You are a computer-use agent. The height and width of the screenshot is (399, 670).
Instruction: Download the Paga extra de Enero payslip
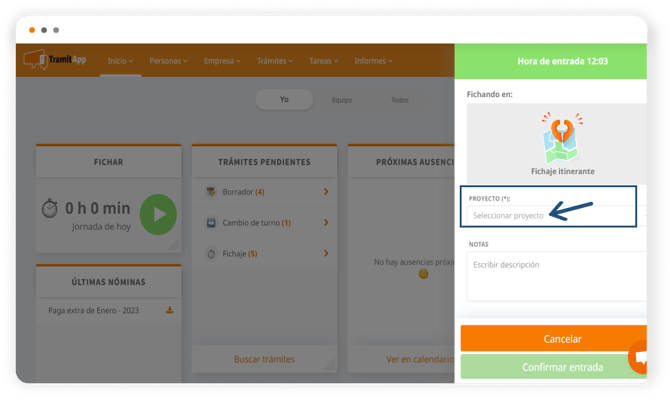point(170,310)
